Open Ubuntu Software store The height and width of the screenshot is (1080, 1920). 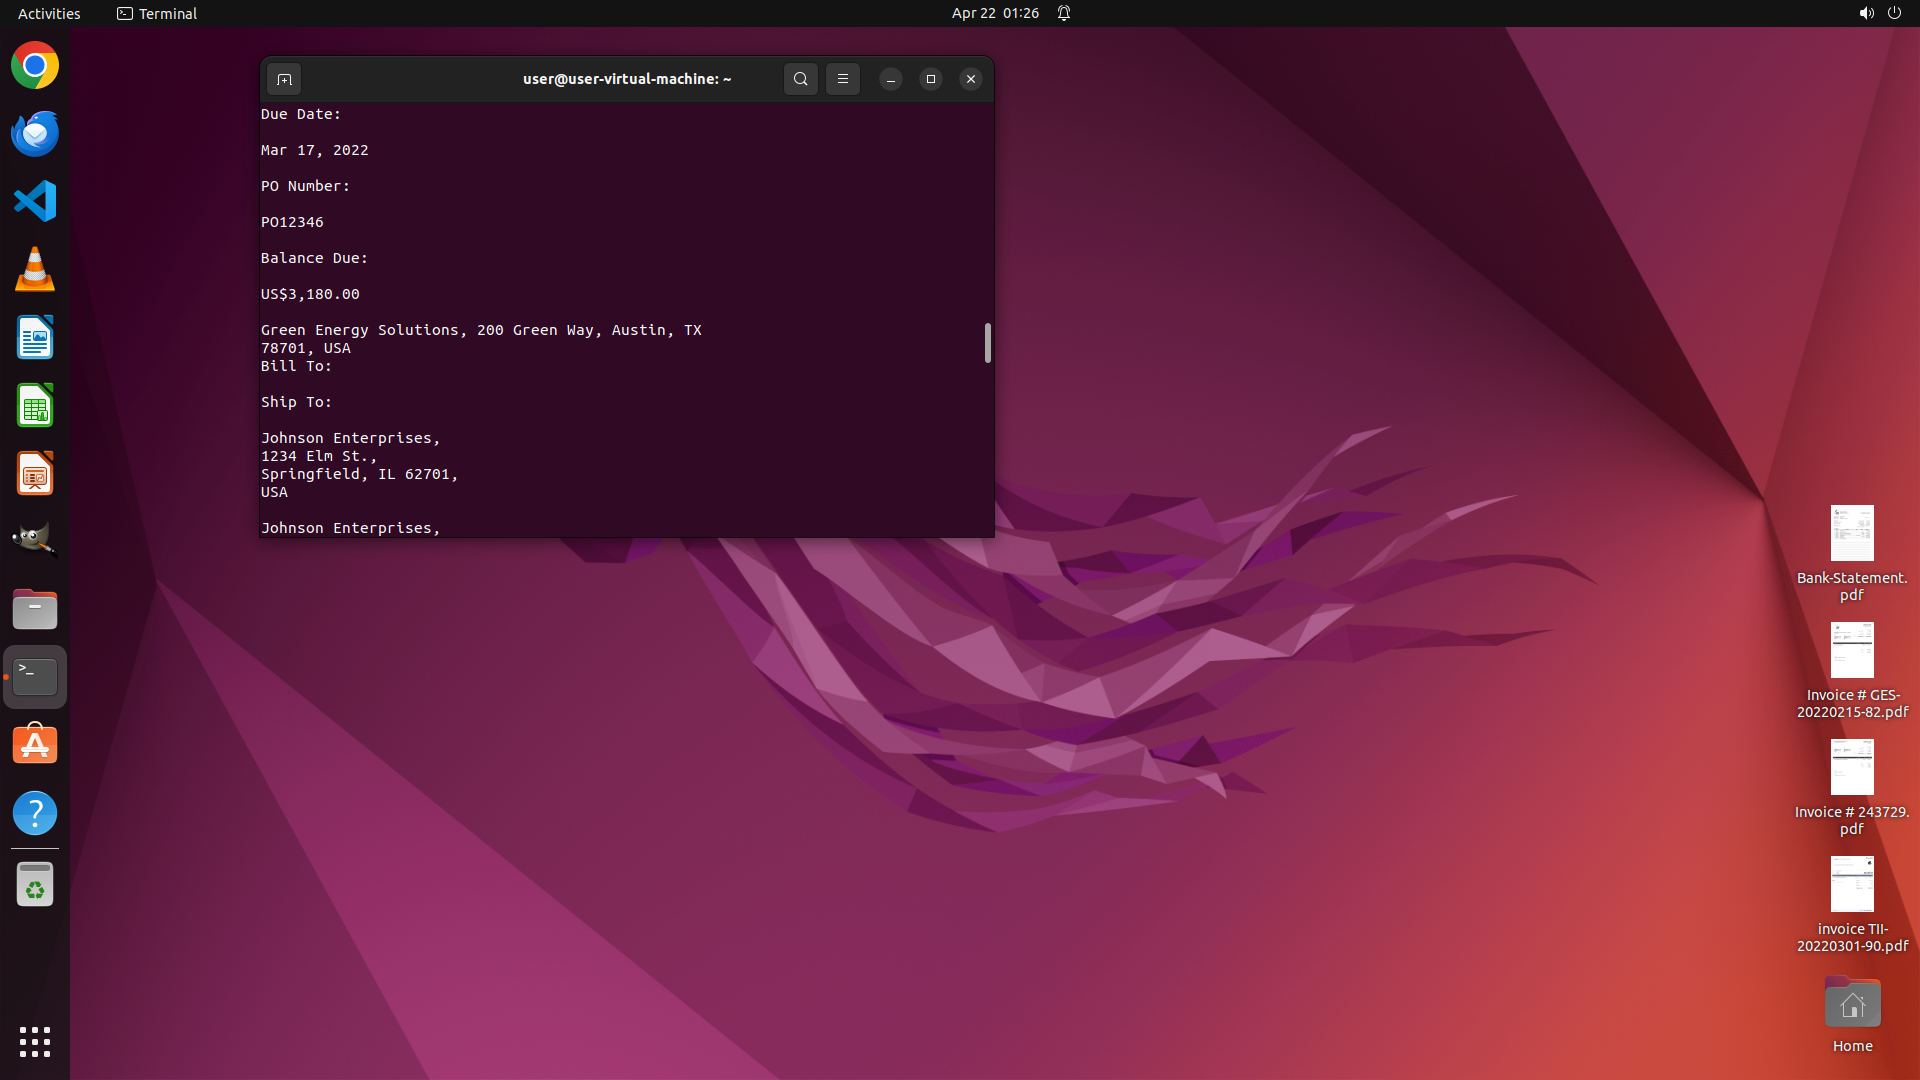point(35,745)
